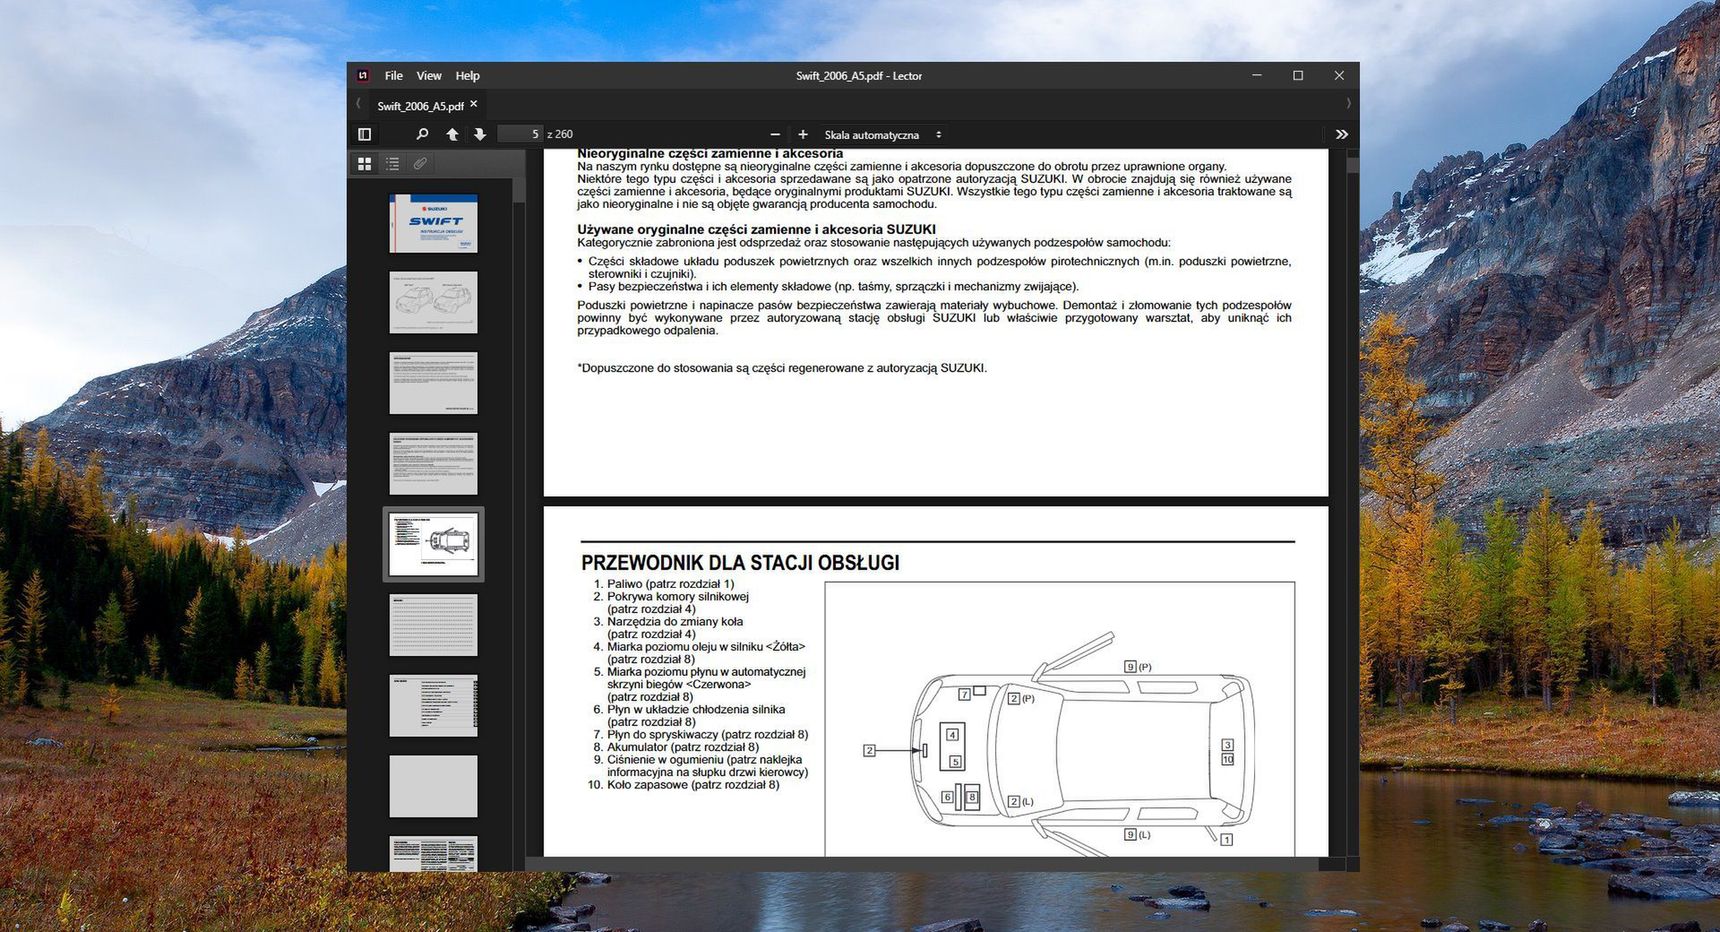
Task: Click 'Koło zapasowe (patrz rozdział 8)' item
Action: point(683,785)
